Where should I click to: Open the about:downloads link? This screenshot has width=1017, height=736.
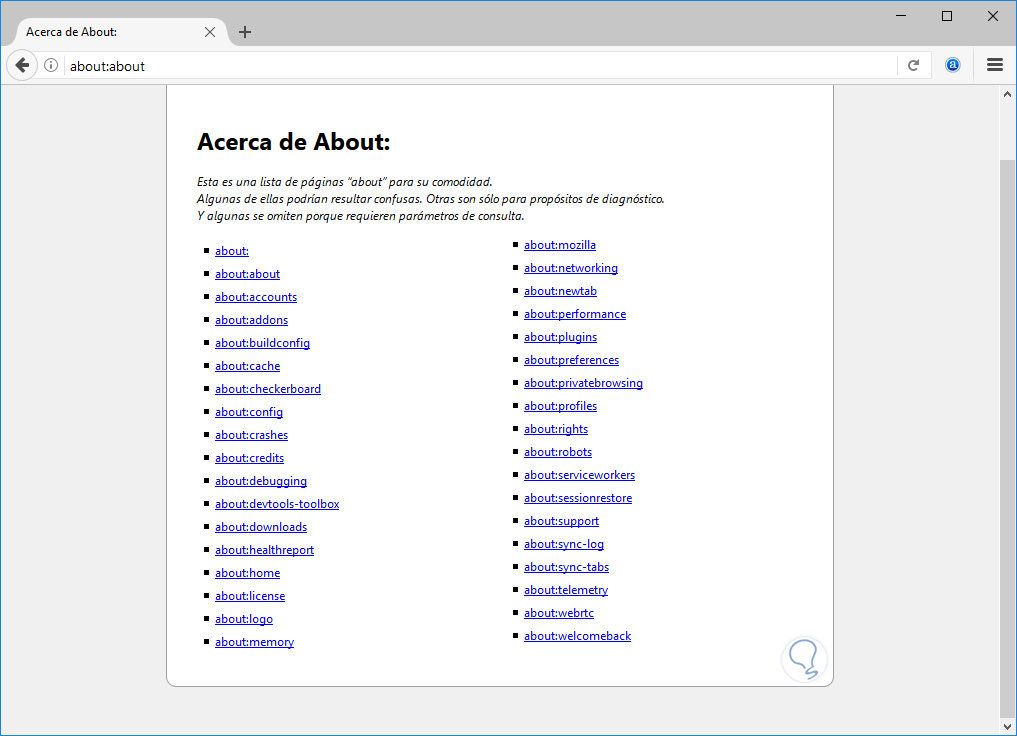point(261,527)
